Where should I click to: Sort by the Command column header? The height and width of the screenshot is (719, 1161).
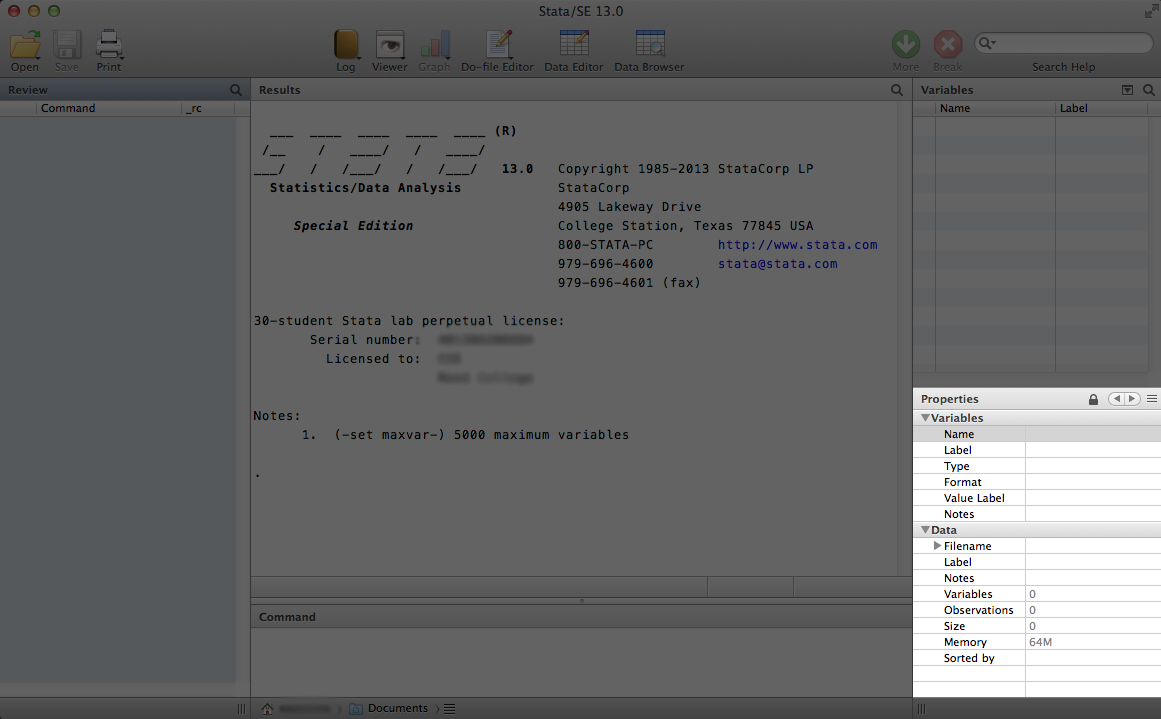click(x=68, y=108)
